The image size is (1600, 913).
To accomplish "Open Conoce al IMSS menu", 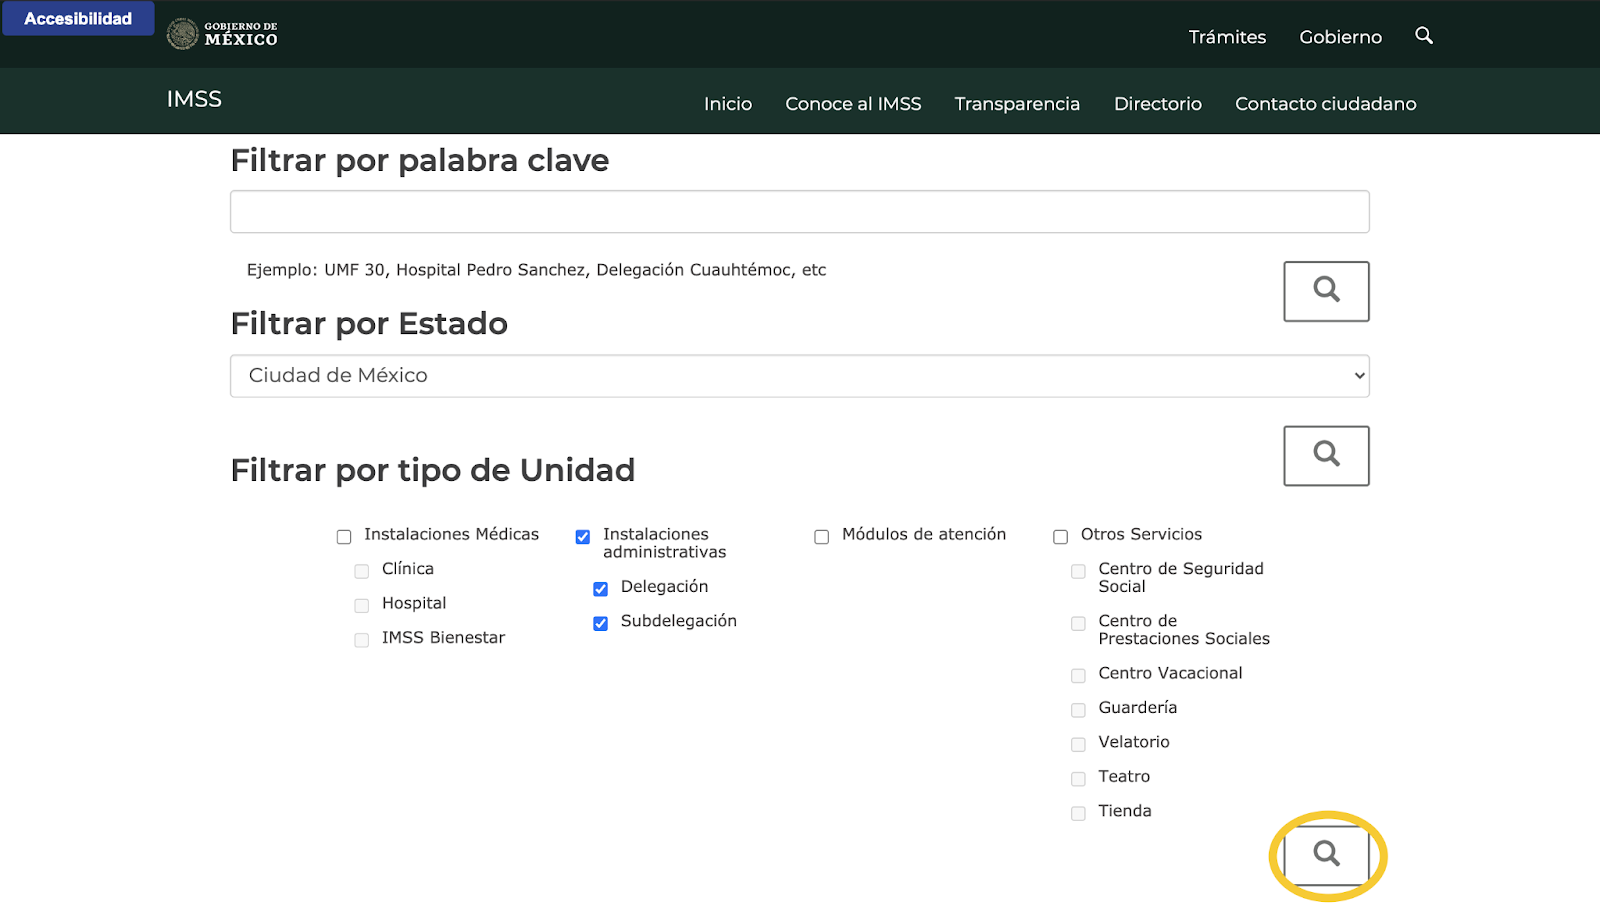I will click(x=853, y=104).
